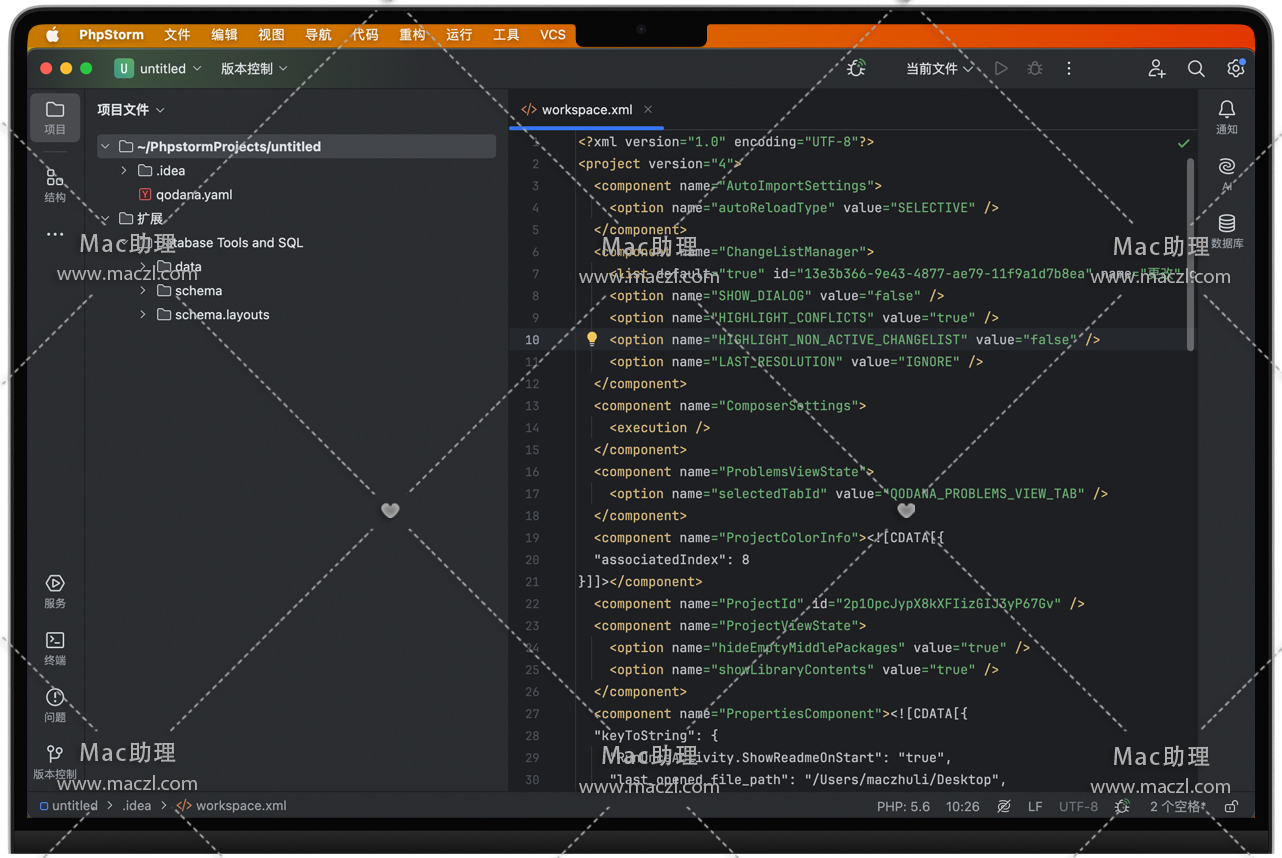Click the Search Everywhere magnifier icon
Image resolution: width=1282 pixels, height=858 pixels.
click(1196, 69)
